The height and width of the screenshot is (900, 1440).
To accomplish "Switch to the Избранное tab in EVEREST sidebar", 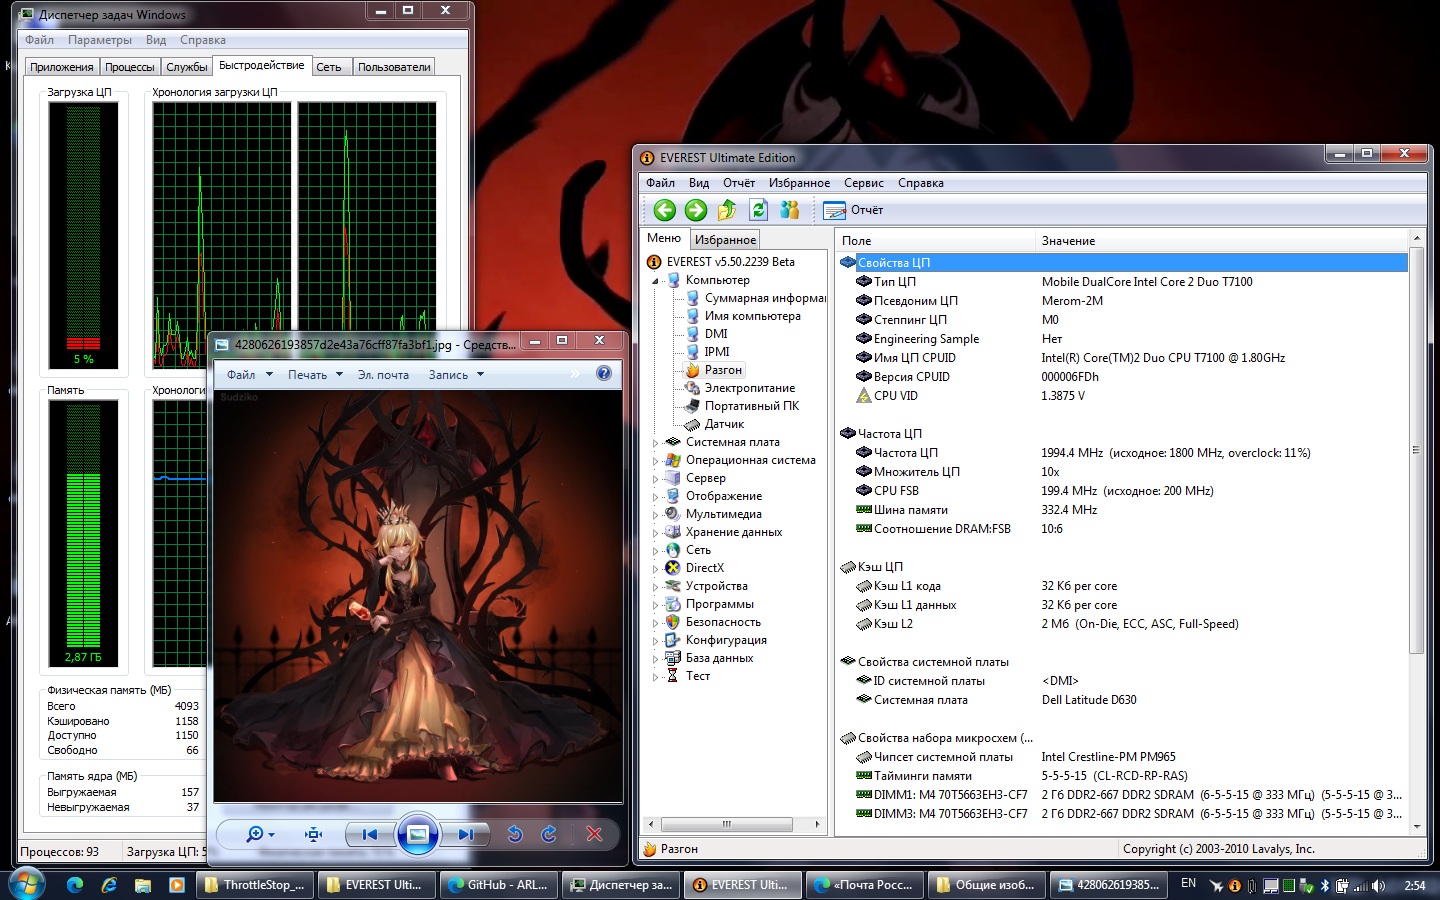I will pyautogui.click(x=725, y=239).
